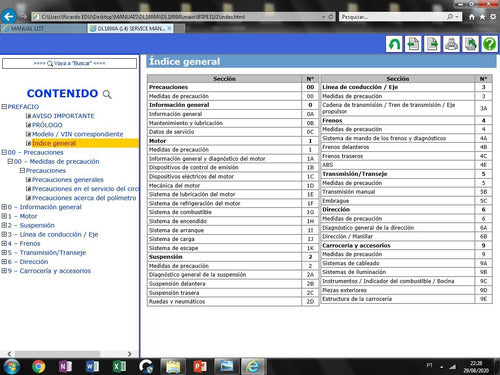Open Sistemas de cableado table row
Image resolution: width=500 pixels, height=375 pixels.
pos(406,263)
